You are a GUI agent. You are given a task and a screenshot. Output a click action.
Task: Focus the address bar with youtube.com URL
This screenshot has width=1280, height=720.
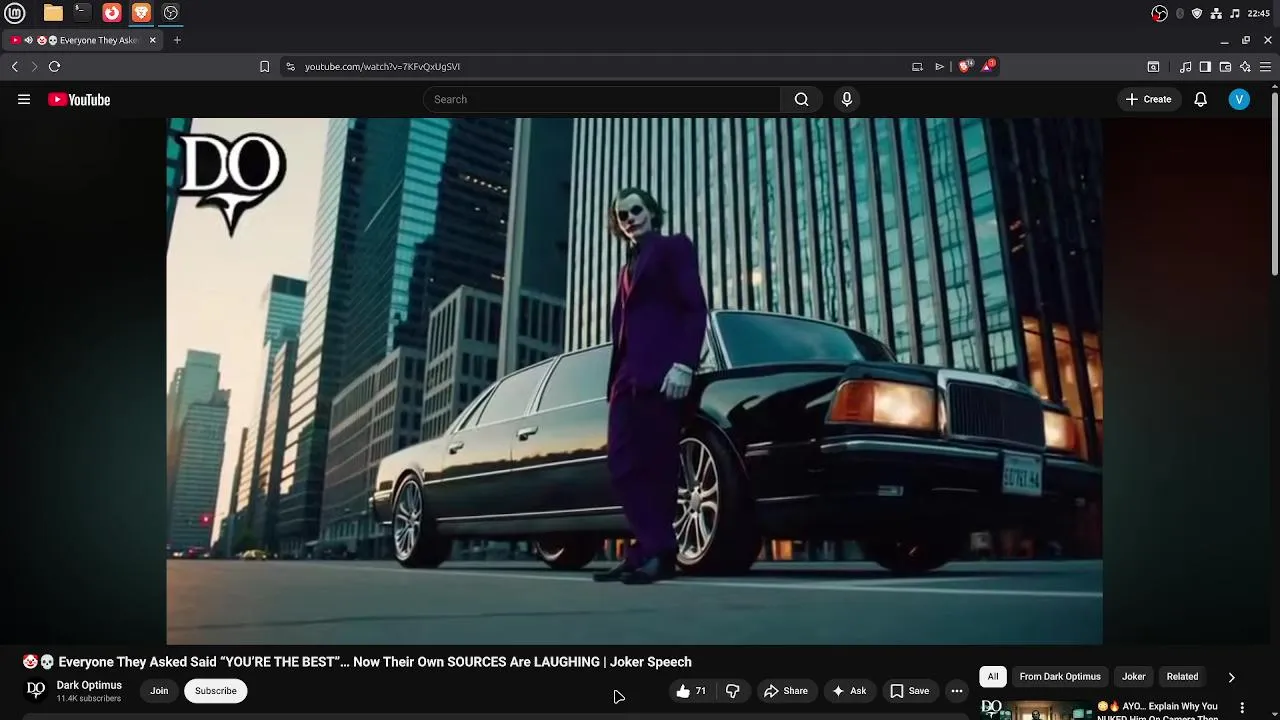(x=600, y=66)
